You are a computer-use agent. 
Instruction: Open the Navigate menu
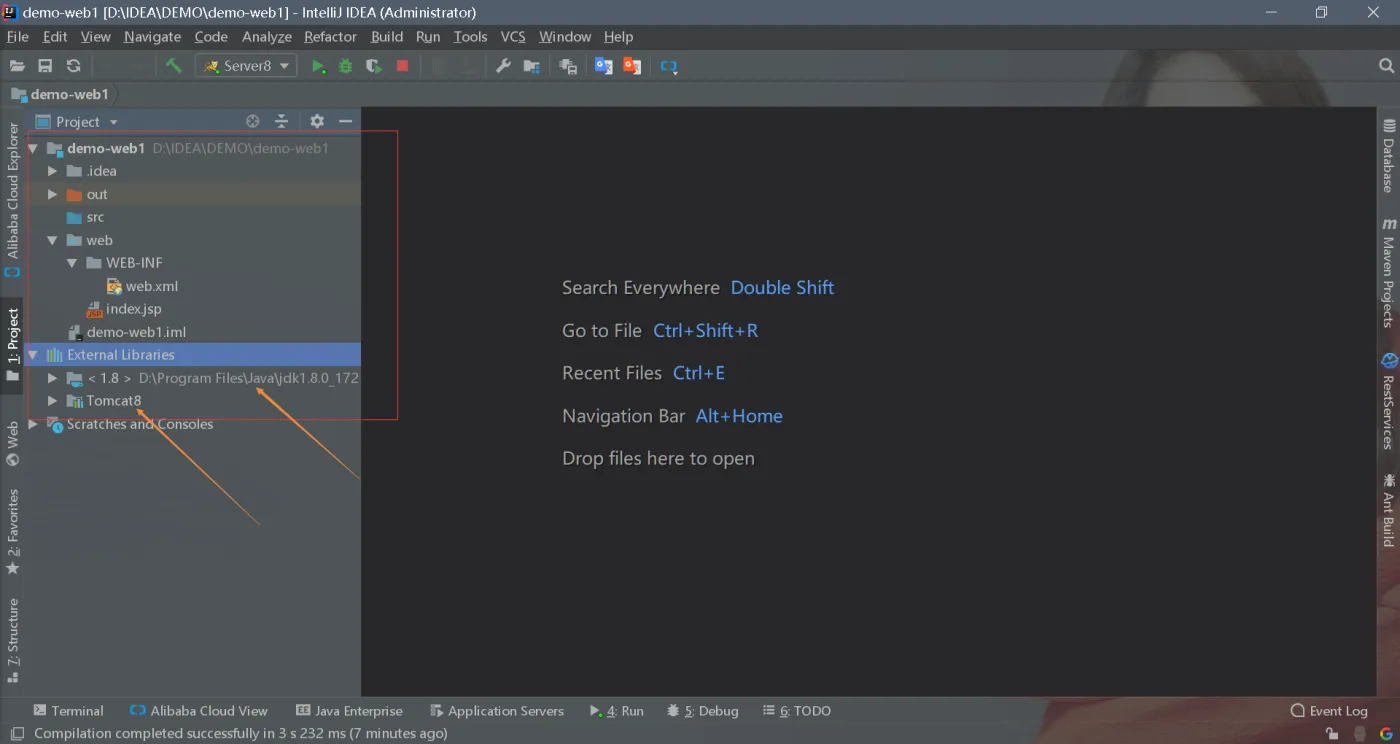[152, 36]
